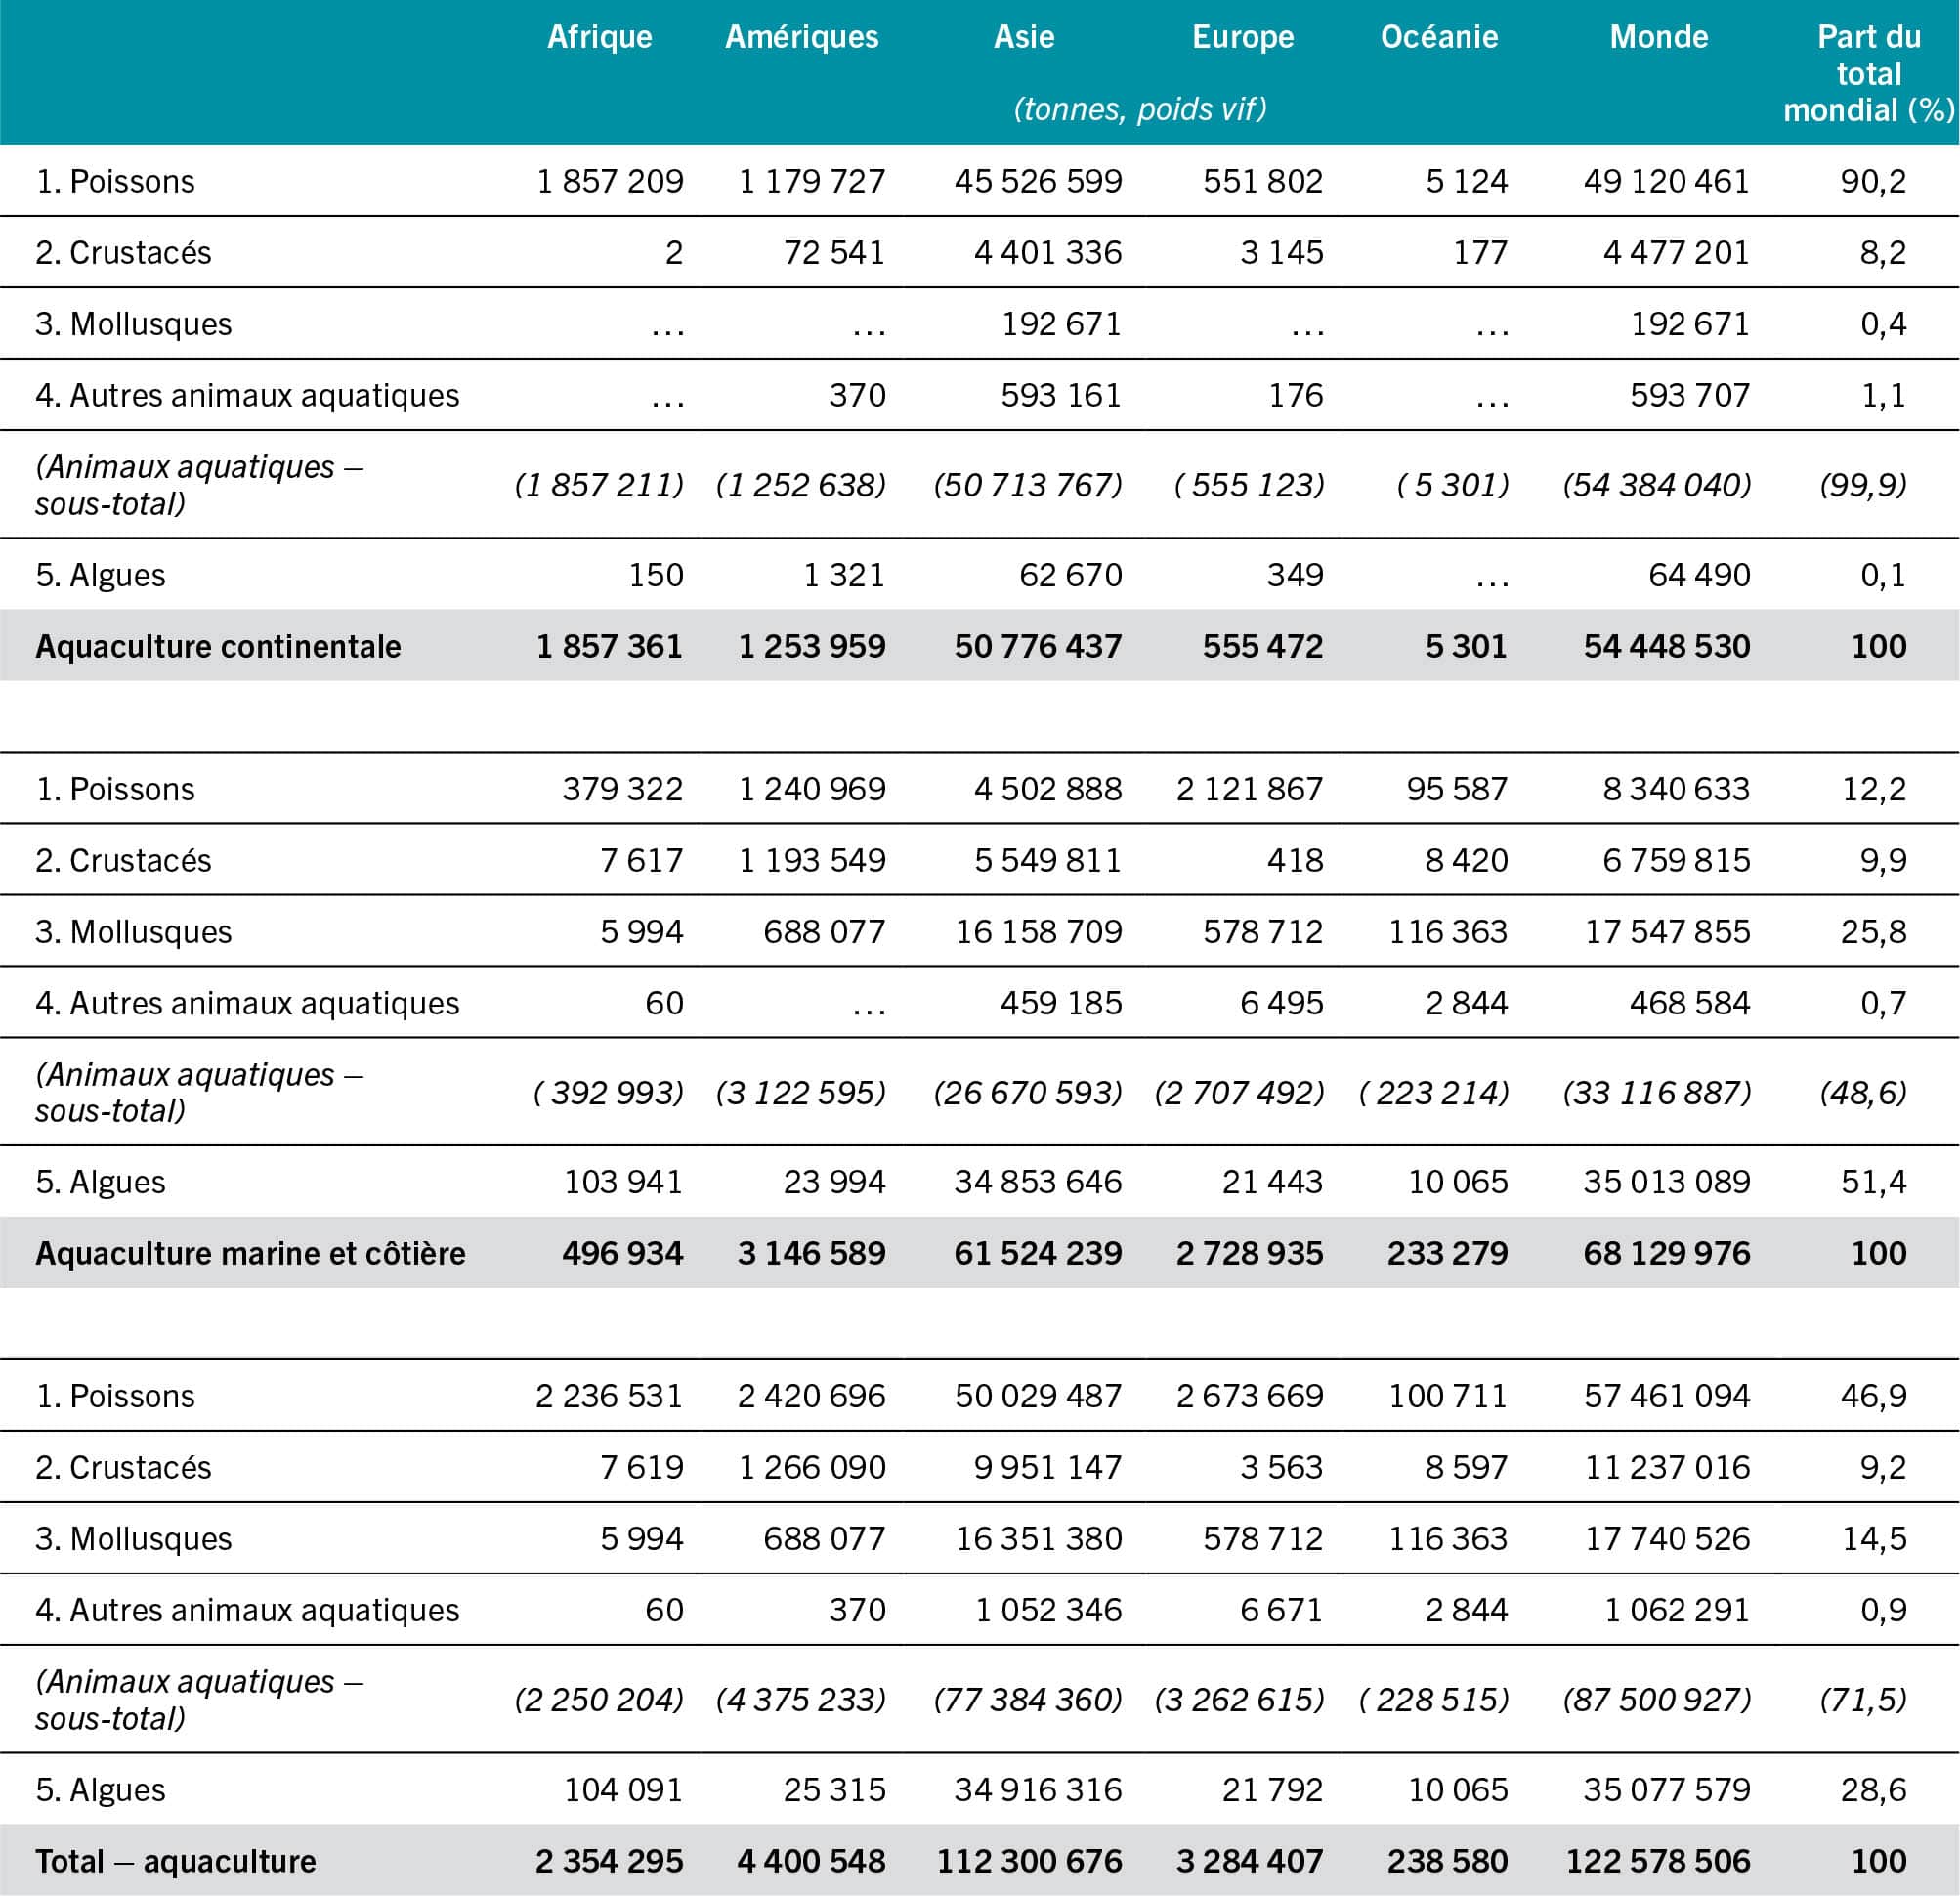
Task: Click the total 61 524 239
Action: [1038, 1253]
